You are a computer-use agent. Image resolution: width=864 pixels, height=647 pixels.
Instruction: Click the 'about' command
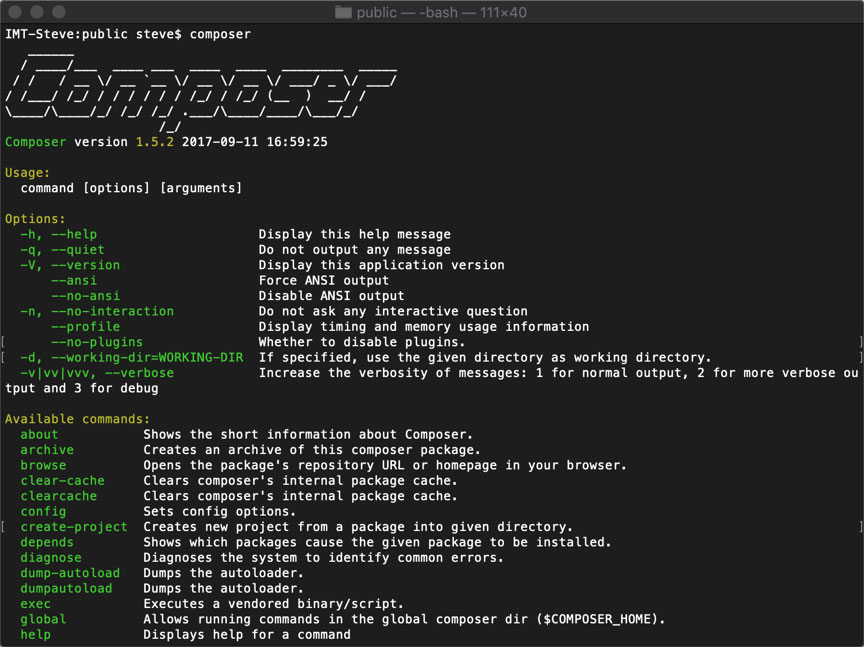coord(39,435)
